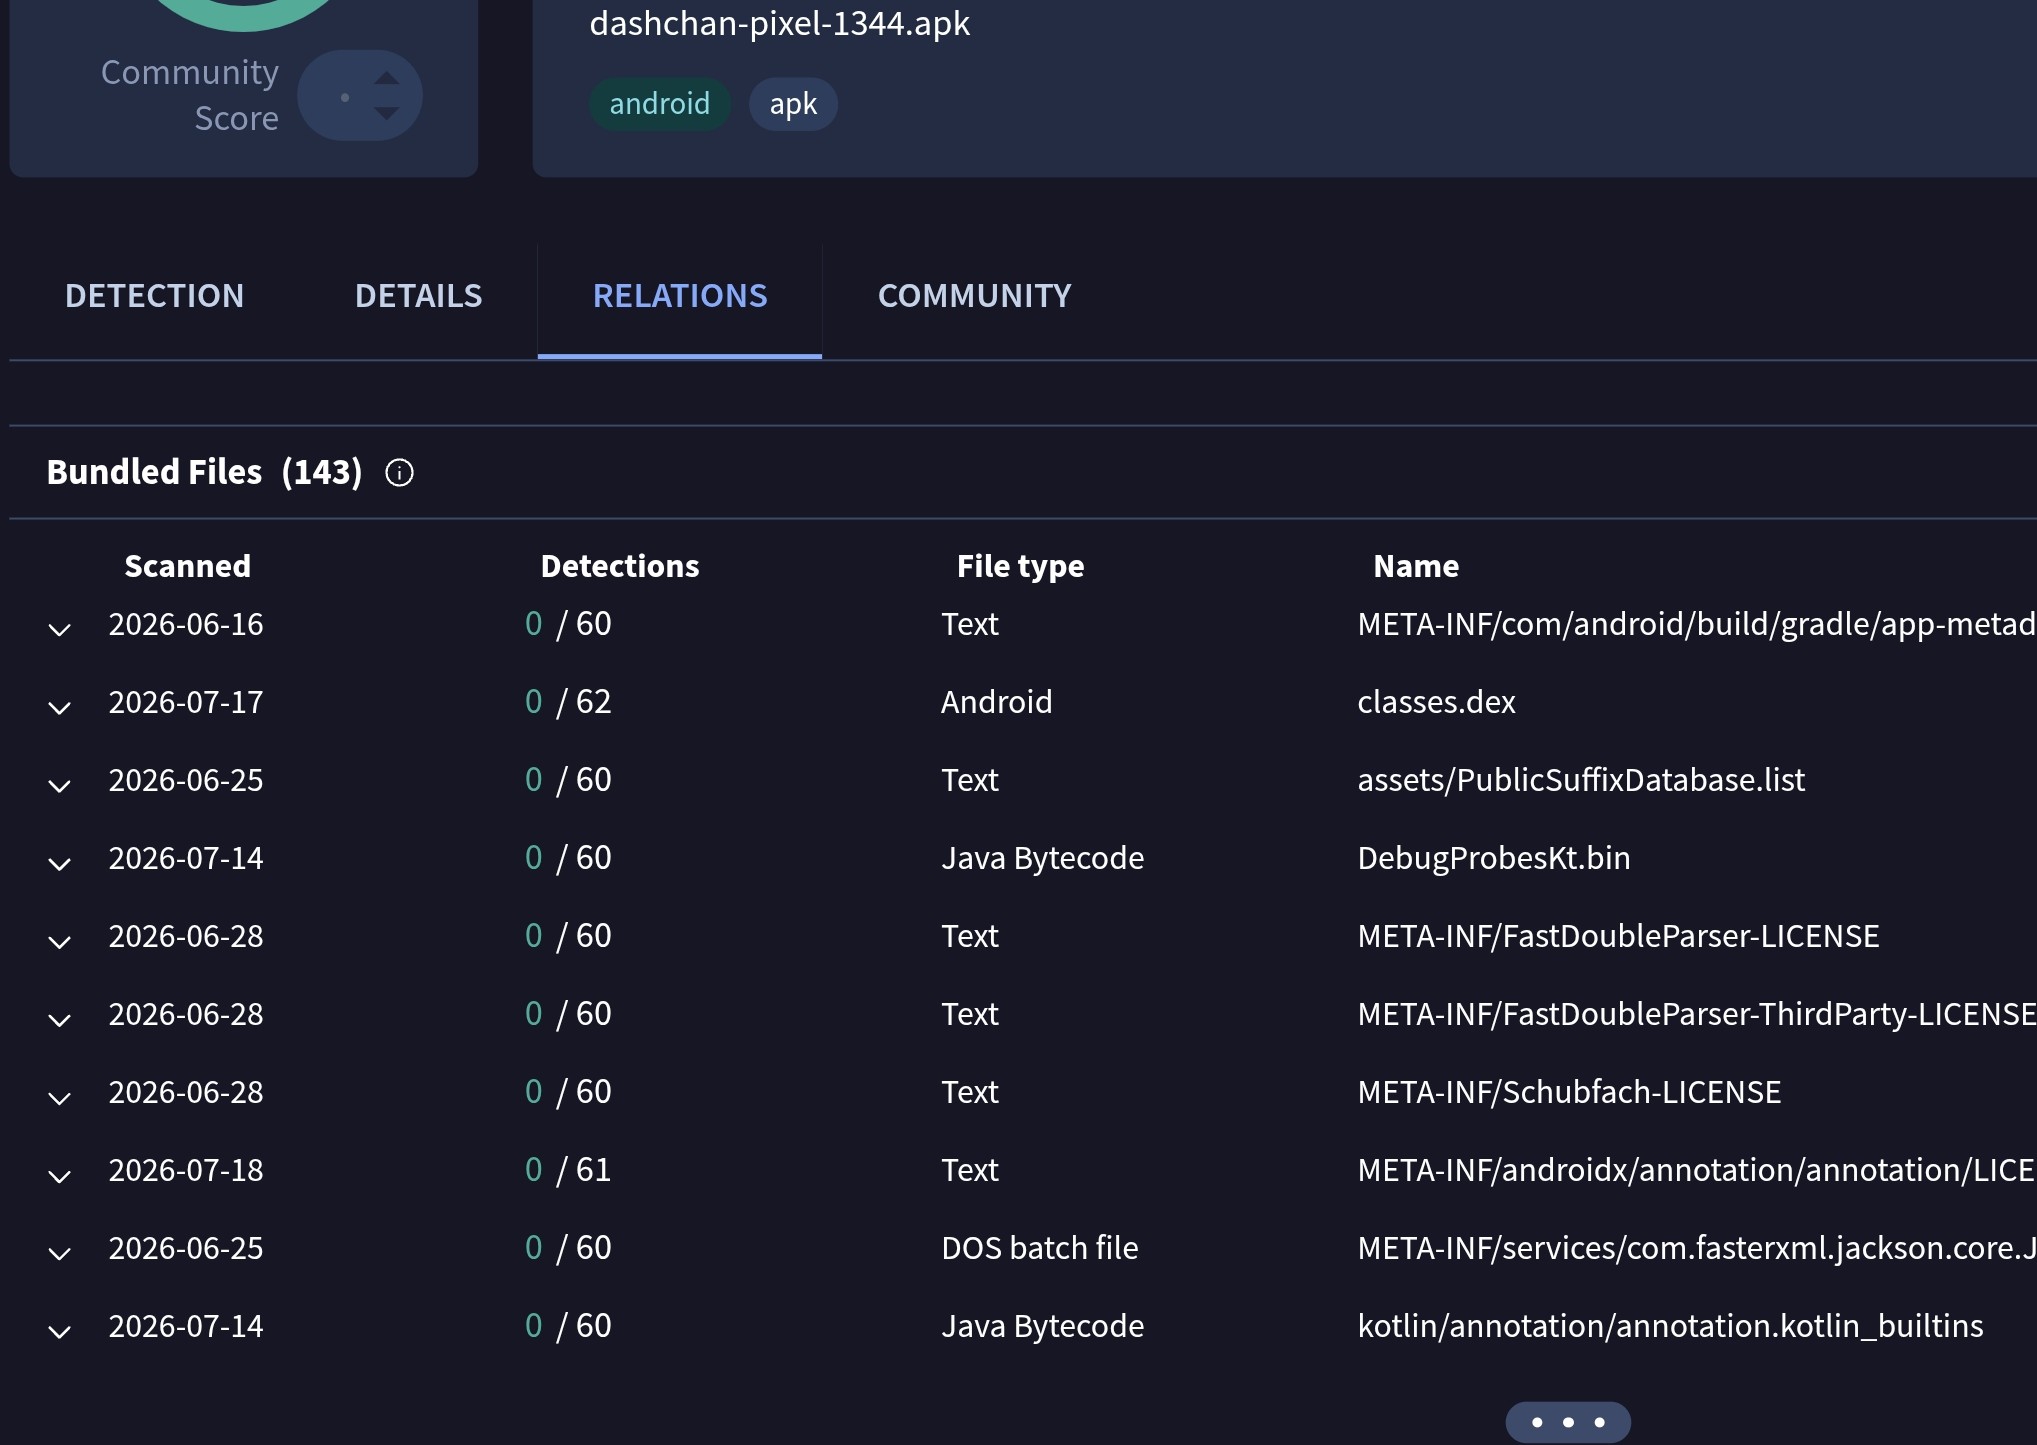Screen dimensions: 2037x1445
Task: Click the apk tag
Action: click(793, 104)
